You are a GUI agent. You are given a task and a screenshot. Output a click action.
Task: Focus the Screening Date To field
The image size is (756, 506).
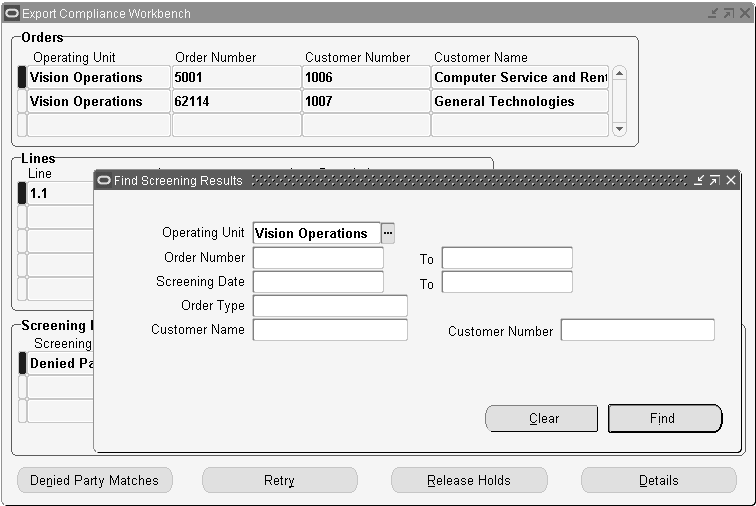pos(507,282)
